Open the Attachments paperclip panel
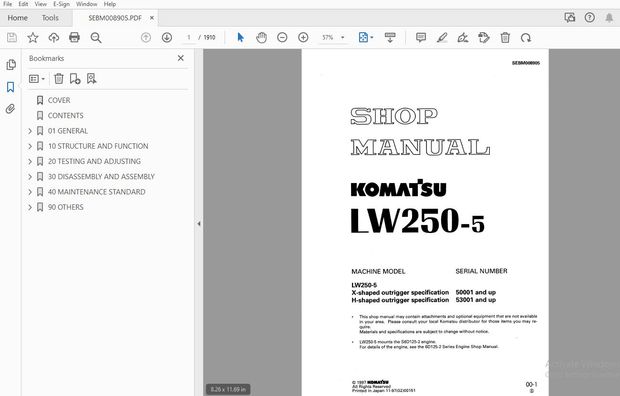620x396 pixels. coord(11,108)
